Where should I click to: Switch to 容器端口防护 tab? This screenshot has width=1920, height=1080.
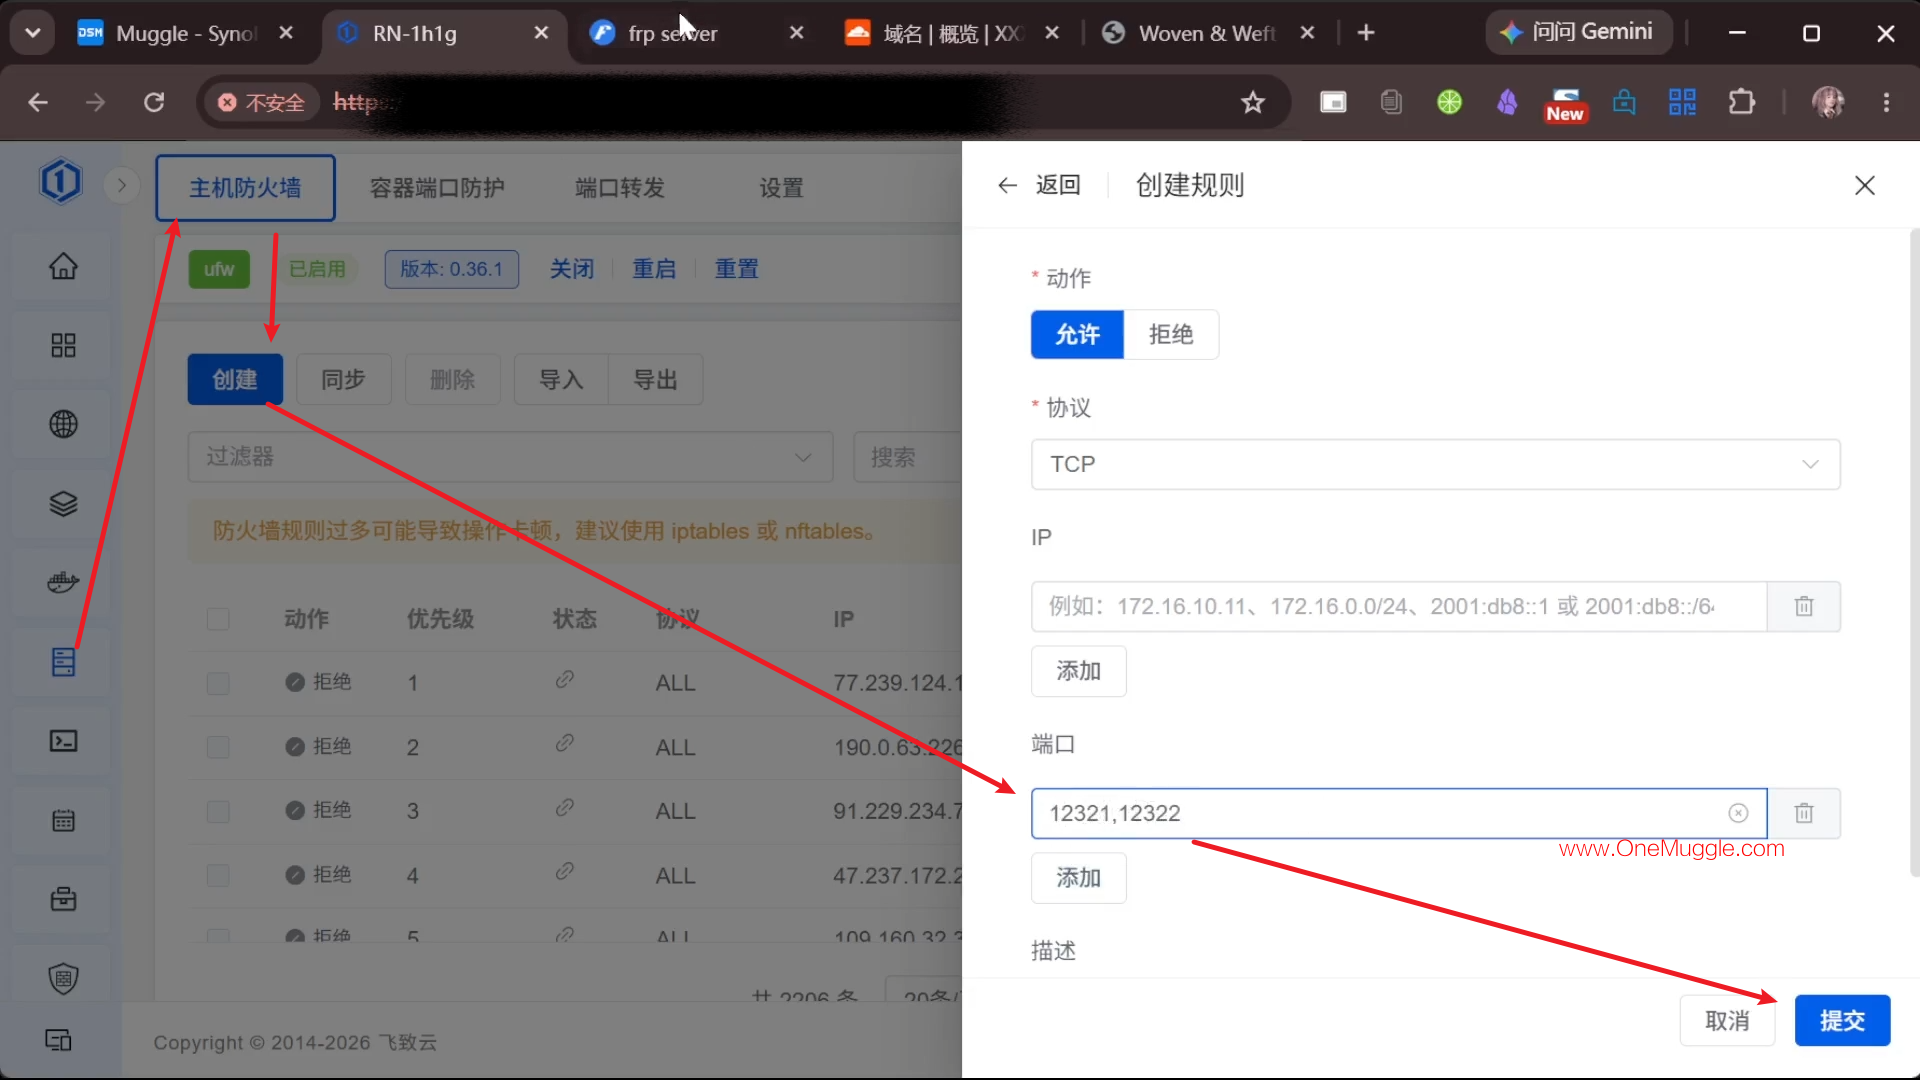point(437,188)
